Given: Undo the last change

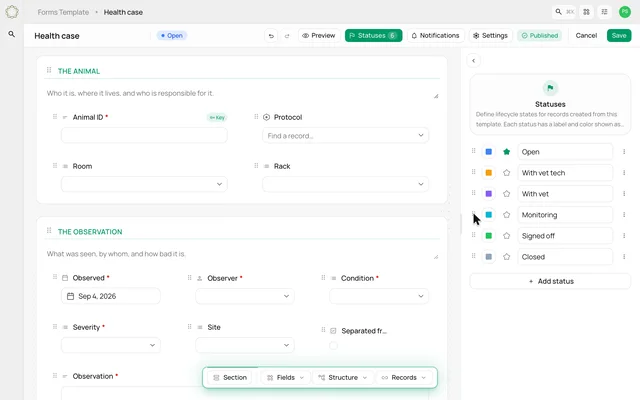Looking at the screenshot, I should [271, 36].
